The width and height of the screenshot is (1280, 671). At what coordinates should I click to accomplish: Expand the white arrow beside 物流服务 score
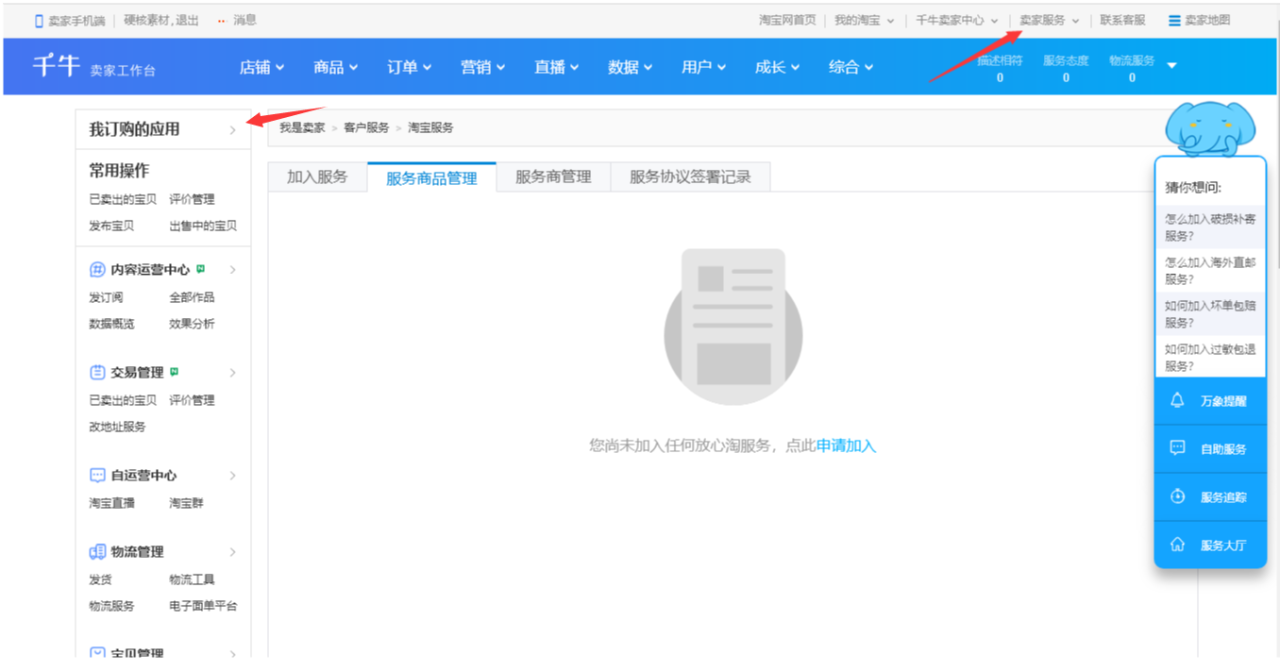click(x=1172, y=66)
